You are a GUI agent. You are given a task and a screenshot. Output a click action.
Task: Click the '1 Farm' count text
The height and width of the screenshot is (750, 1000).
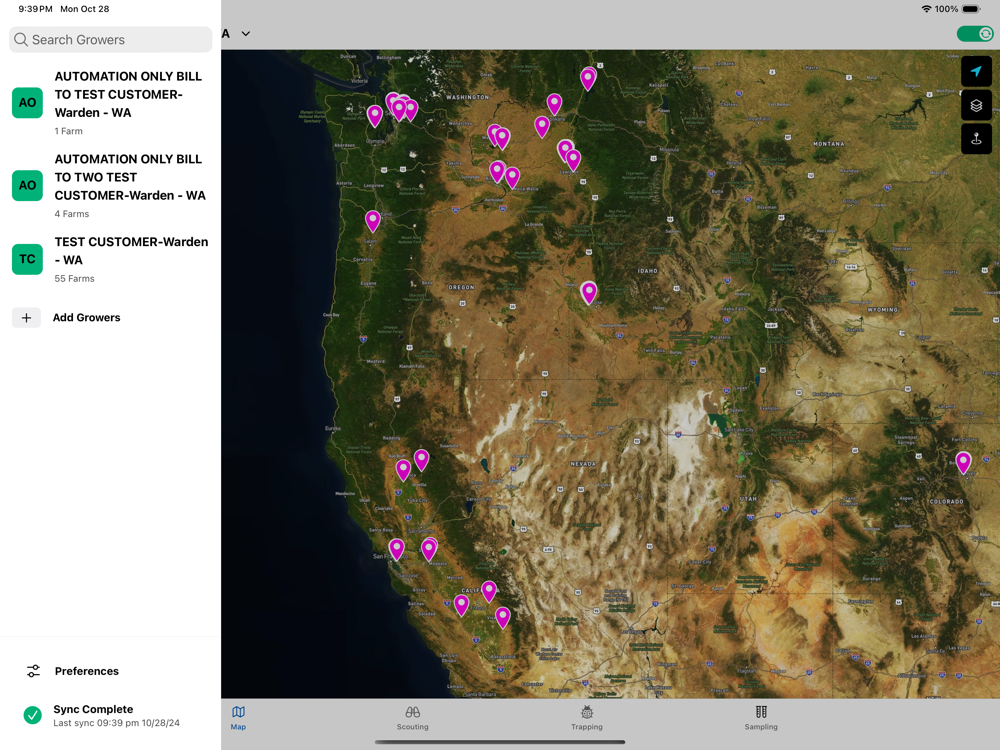pyautogui.click(x=69, y=131)
